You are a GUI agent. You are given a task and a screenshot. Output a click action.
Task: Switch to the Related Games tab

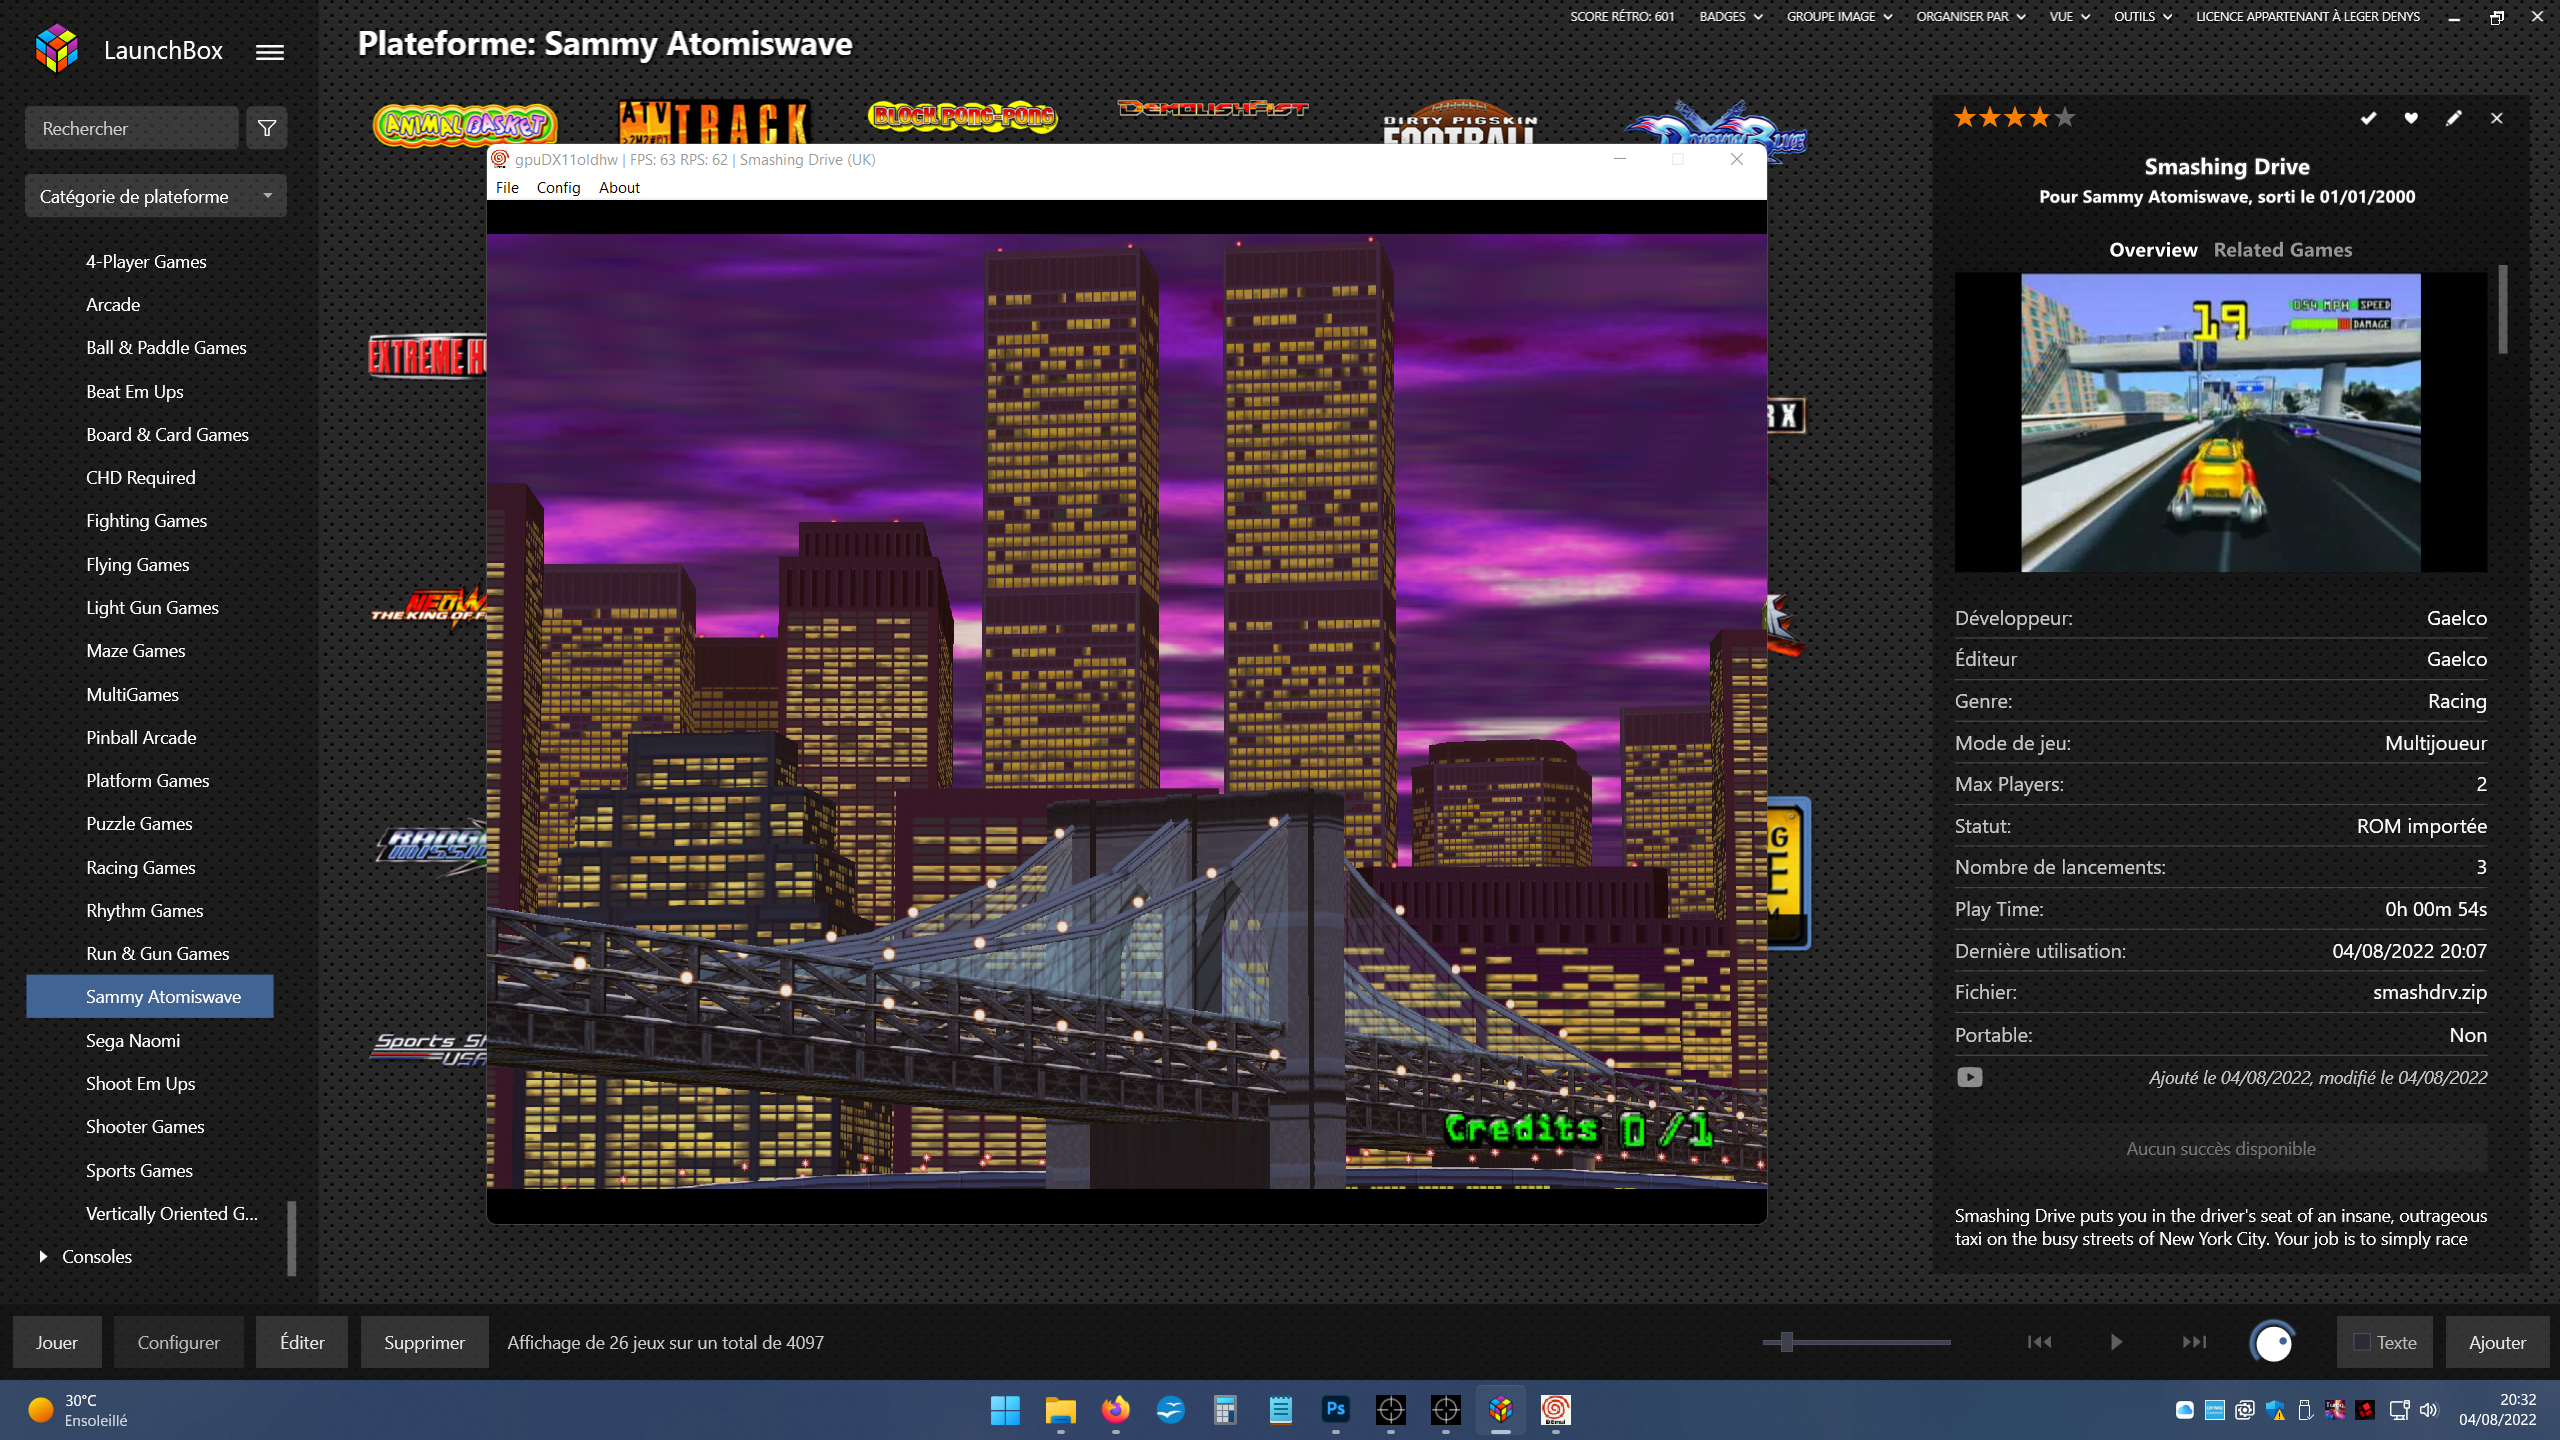click(2282, 250)
